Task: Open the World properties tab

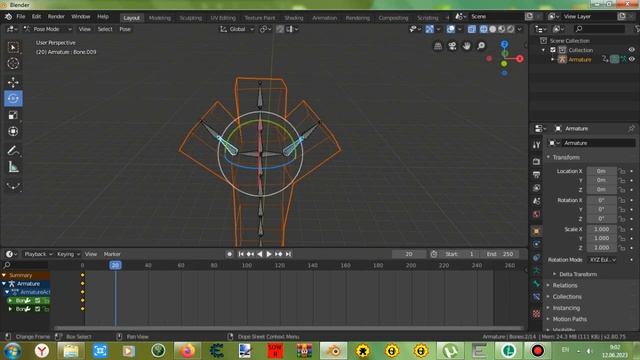Action: [536, 214]
